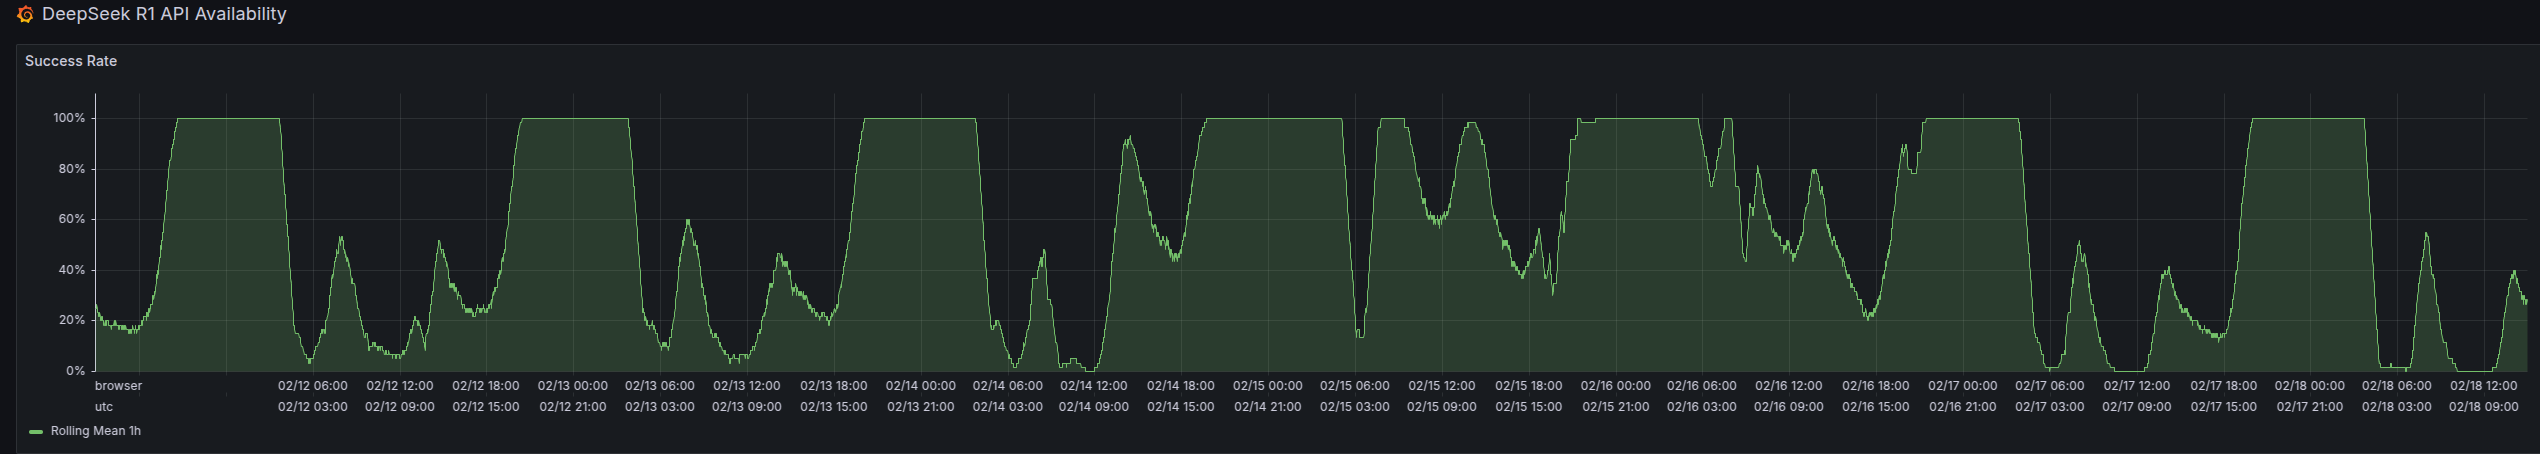
Task: Click the 02/13 15:00 utc time tick
Action: [834, 407]
